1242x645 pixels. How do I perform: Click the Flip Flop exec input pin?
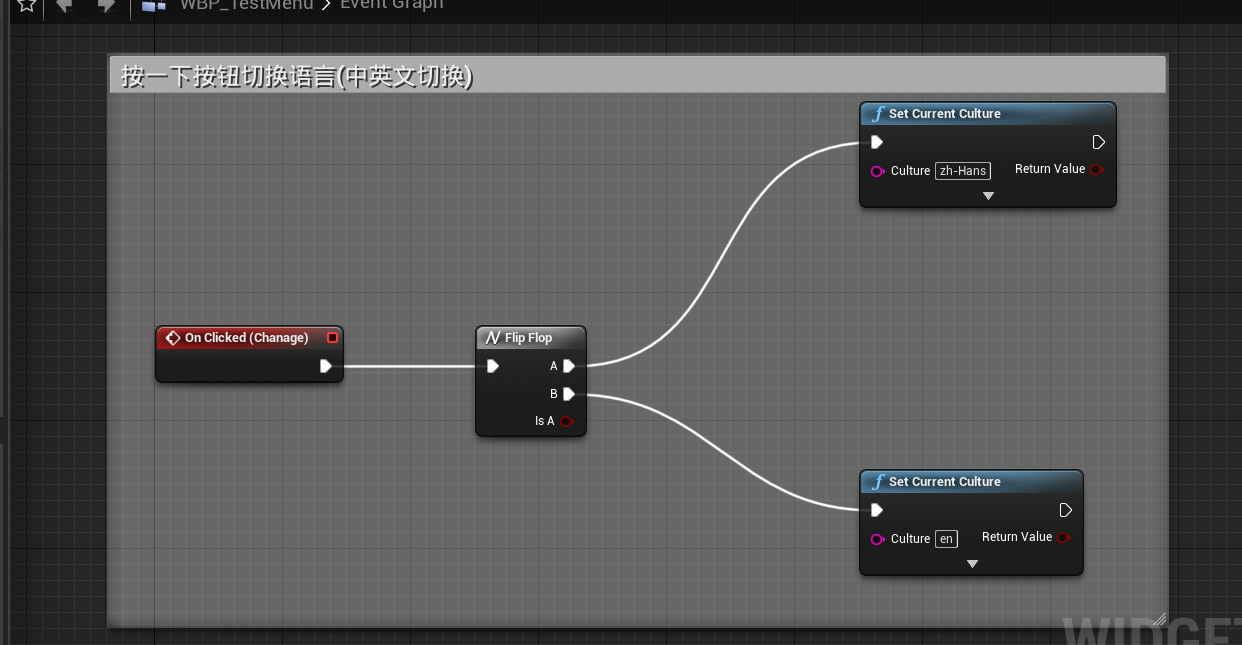[x=493, y=366]
